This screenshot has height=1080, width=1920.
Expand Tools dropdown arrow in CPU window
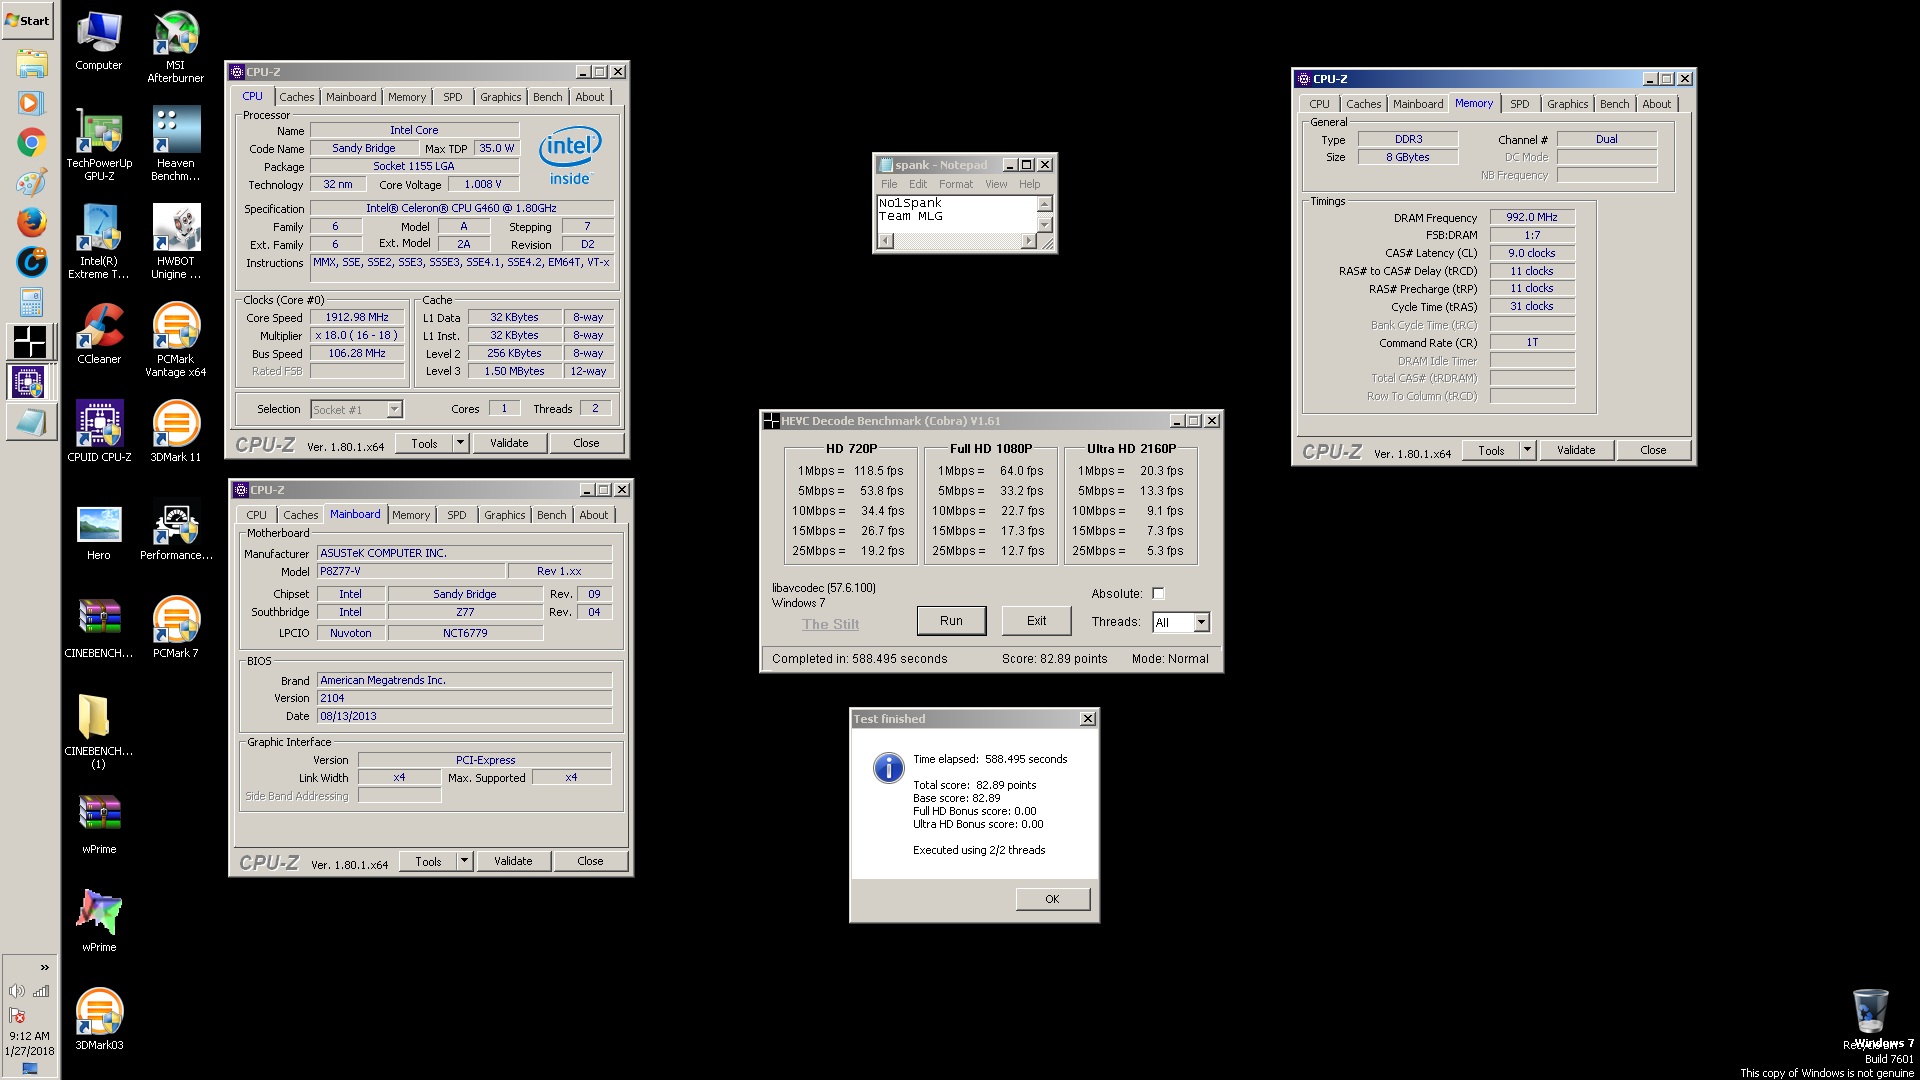pos(460,443)
